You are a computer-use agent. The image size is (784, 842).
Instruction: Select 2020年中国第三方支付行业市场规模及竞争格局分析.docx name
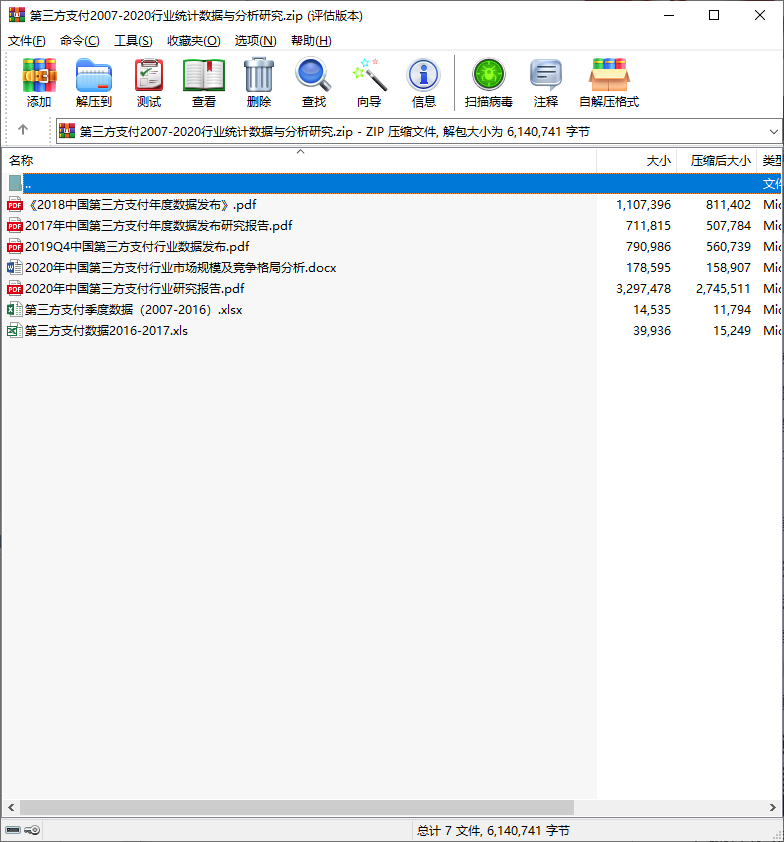[x=180, y=267]
